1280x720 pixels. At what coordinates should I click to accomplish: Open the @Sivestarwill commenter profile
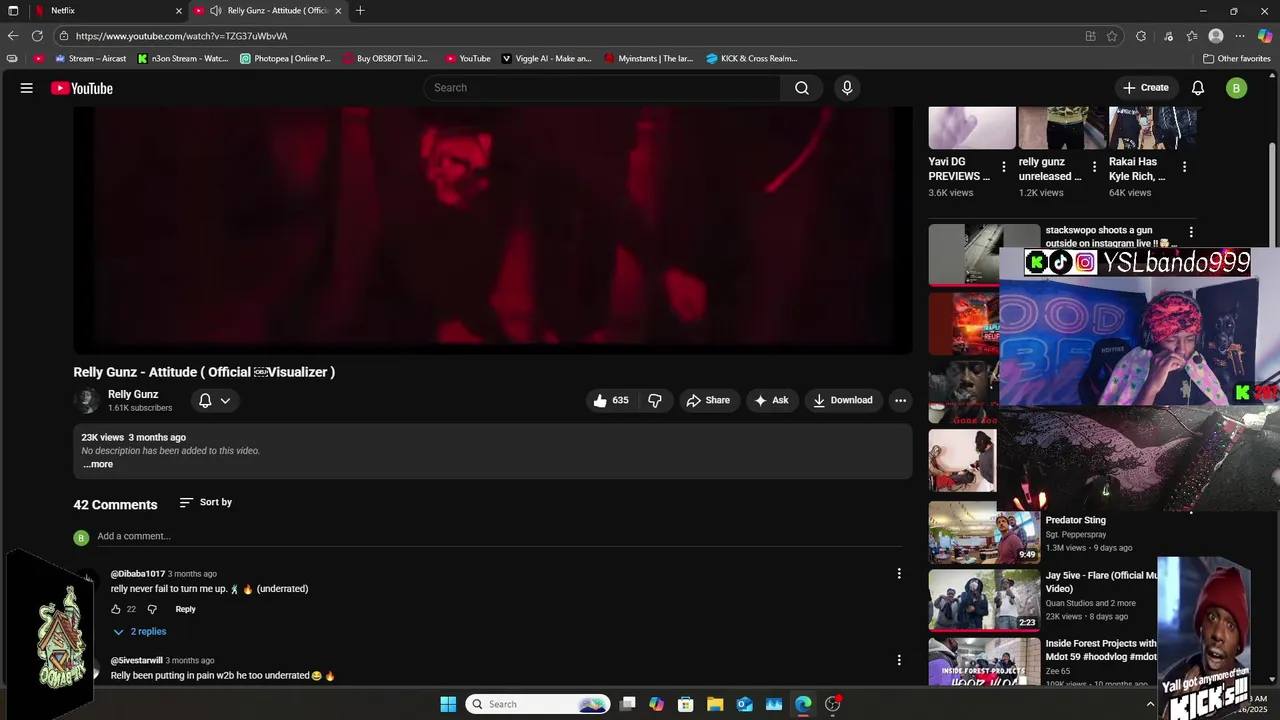(x=136, y=660)
